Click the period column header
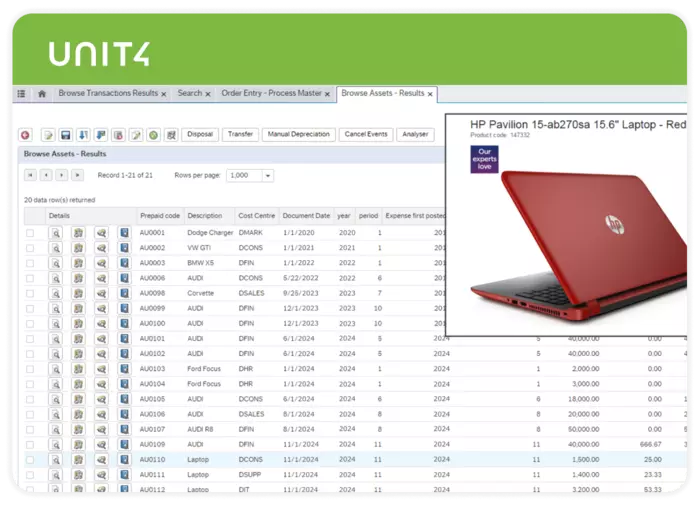Screen dimensions: 700x505 tap(368, 216)
